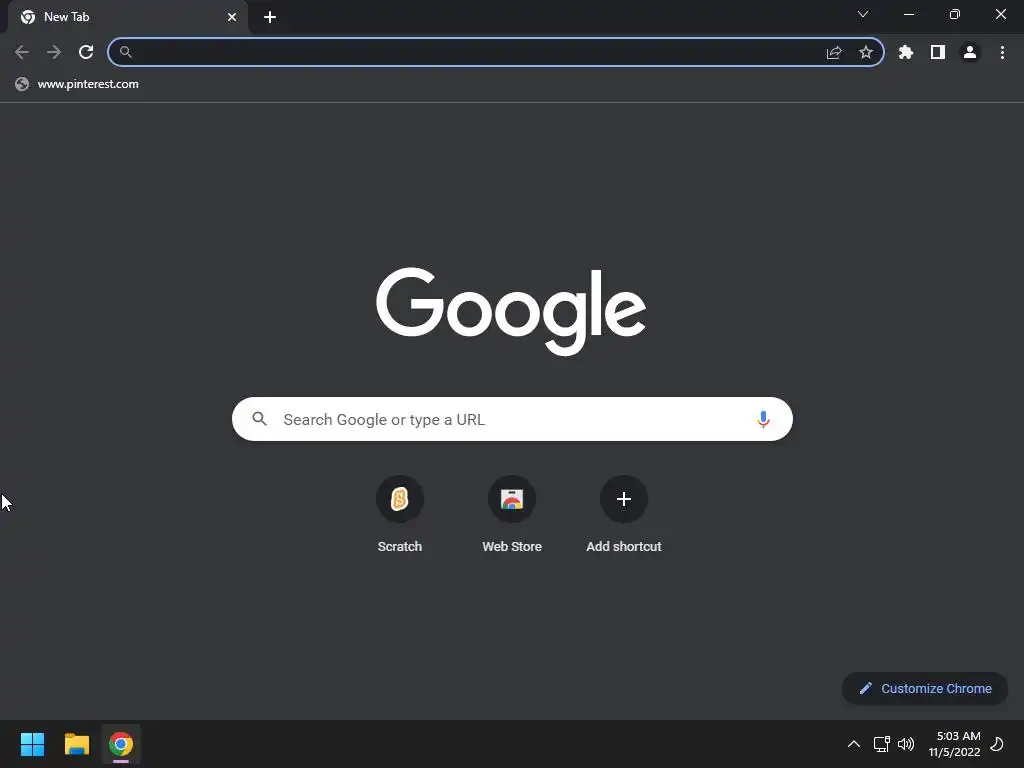The width and height of the screenshot is (1024, 768).
Task: Show hidden system tray icons
Action: [854, 744]
